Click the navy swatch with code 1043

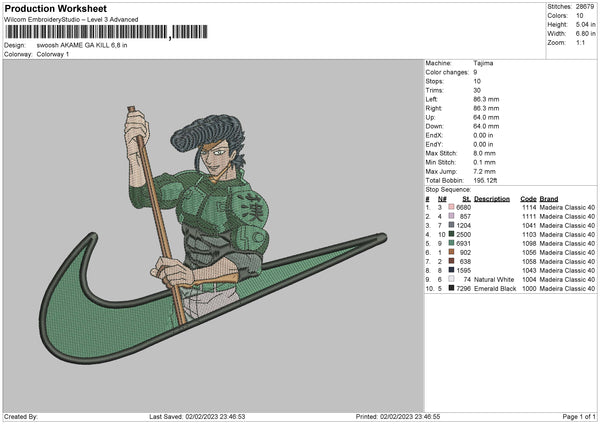pos(451,270)
